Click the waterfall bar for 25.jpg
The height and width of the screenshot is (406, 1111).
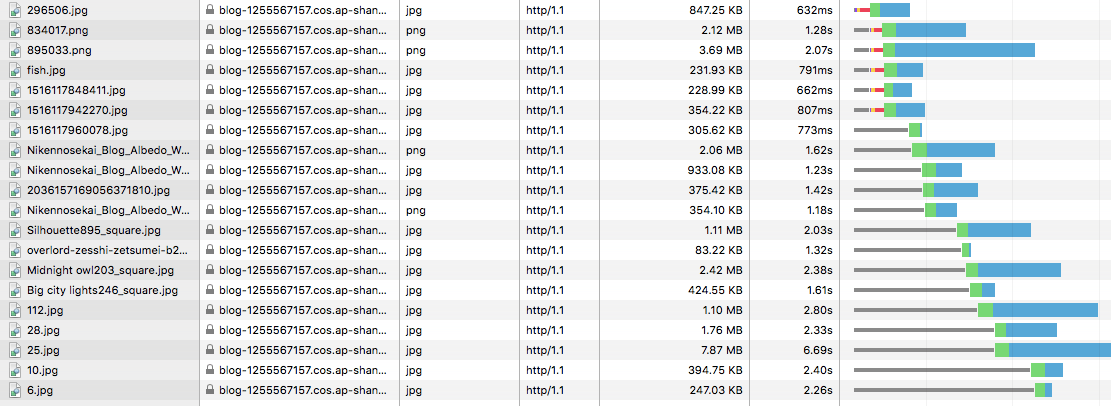click(x=982, y=350)
